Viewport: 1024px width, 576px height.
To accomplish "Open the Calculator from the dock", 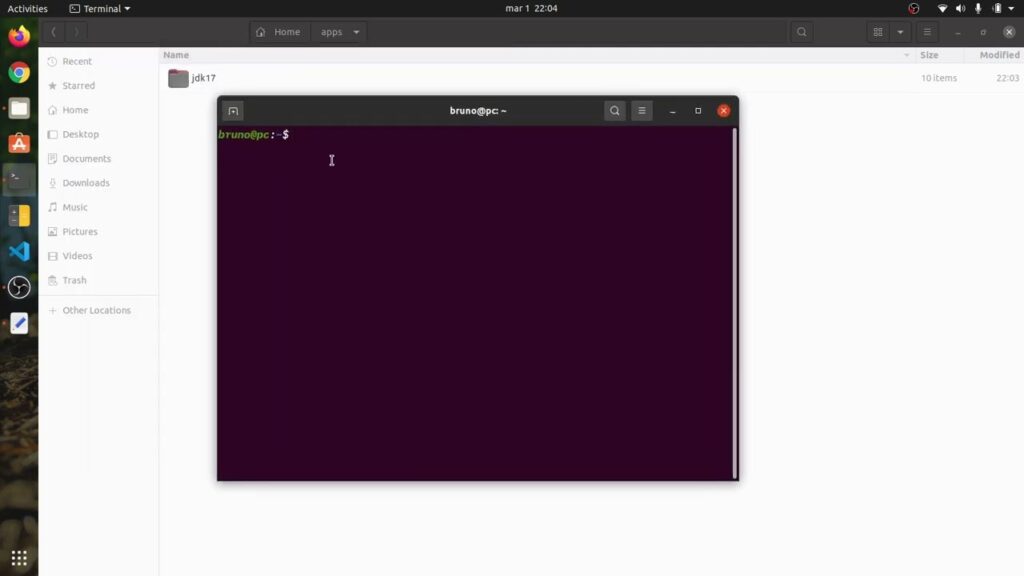I will (x=19, y=216).
